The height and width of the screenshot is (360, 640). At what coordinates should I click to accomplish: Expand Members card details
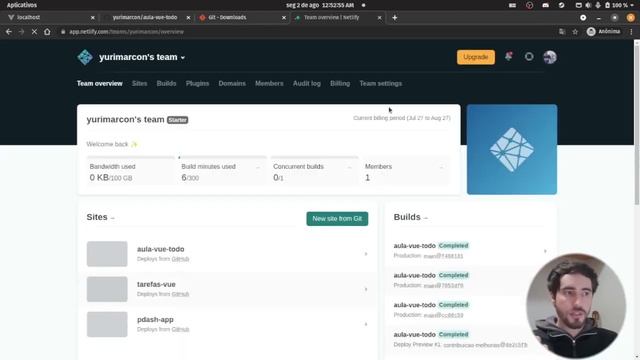(x=441, y=167)
